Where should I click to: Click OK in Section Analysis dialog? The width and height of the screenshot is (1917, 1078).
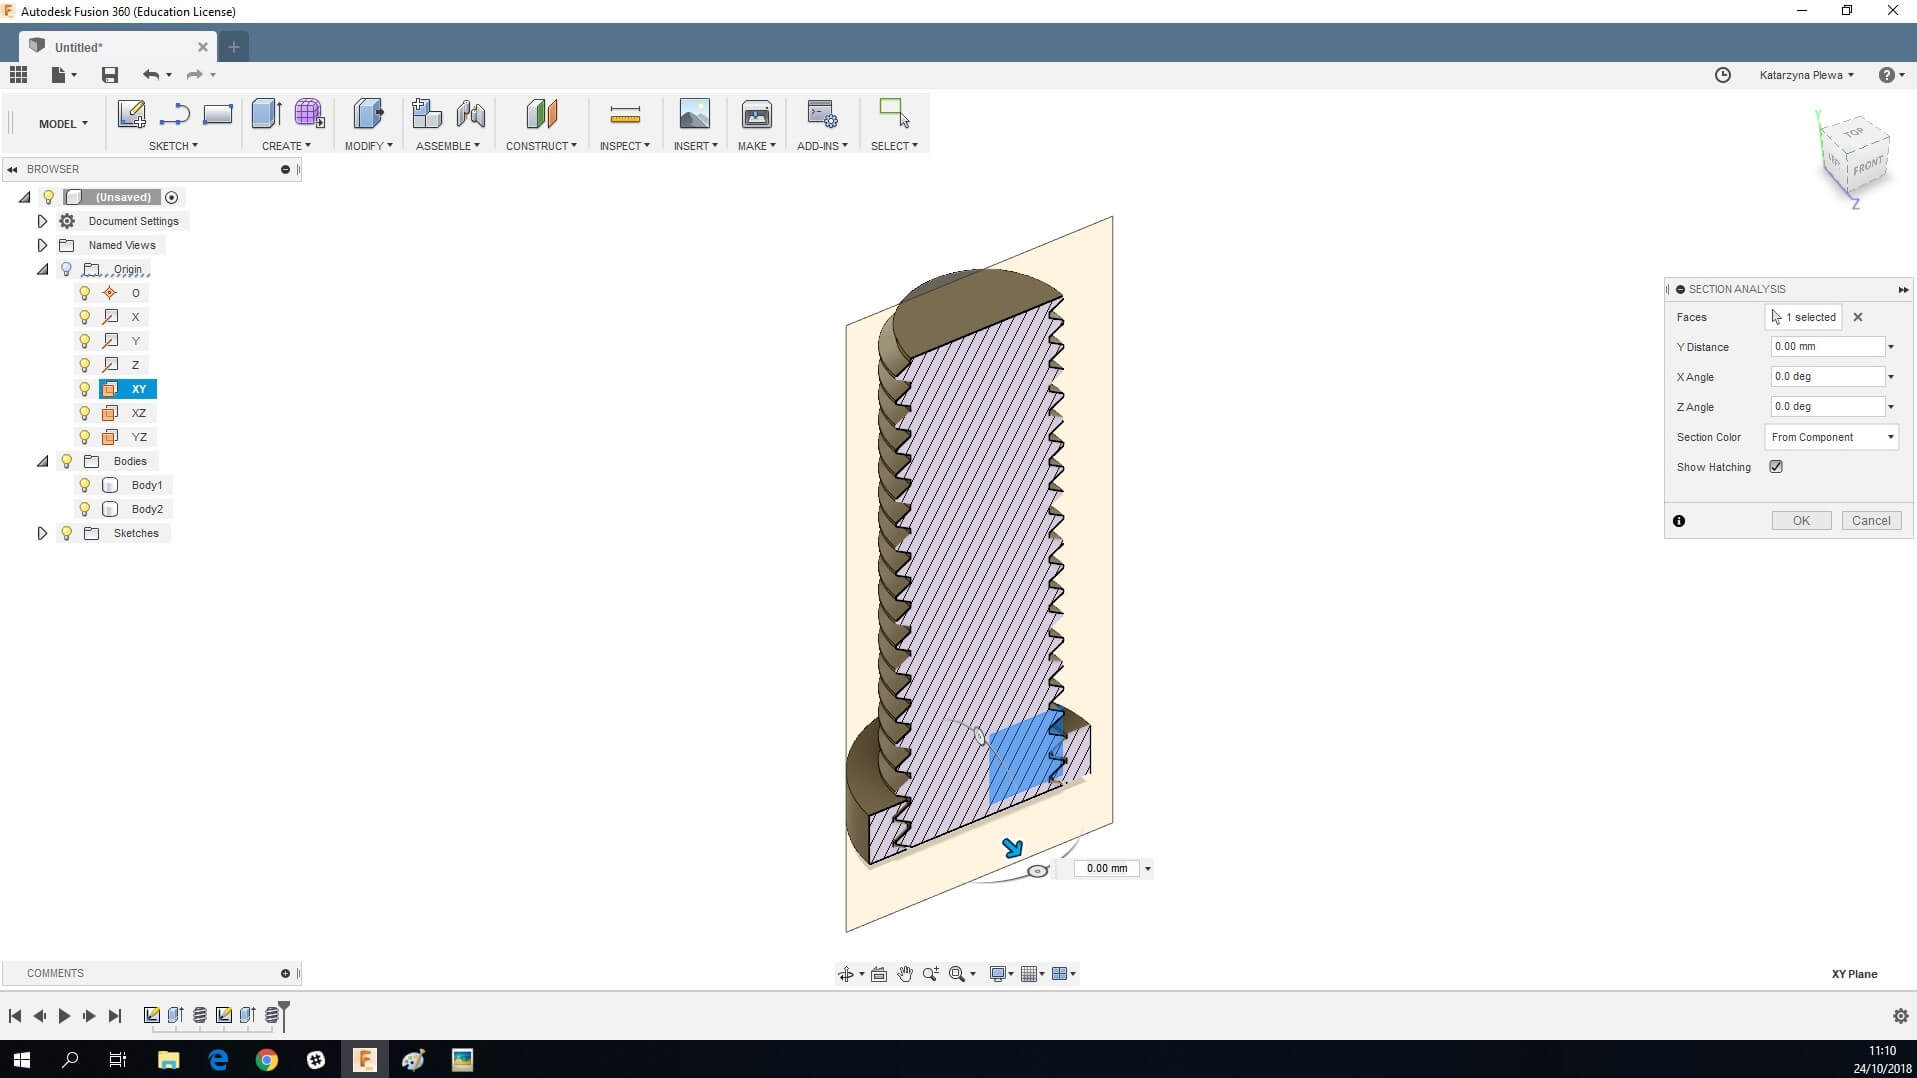(x=1800, y=521)
